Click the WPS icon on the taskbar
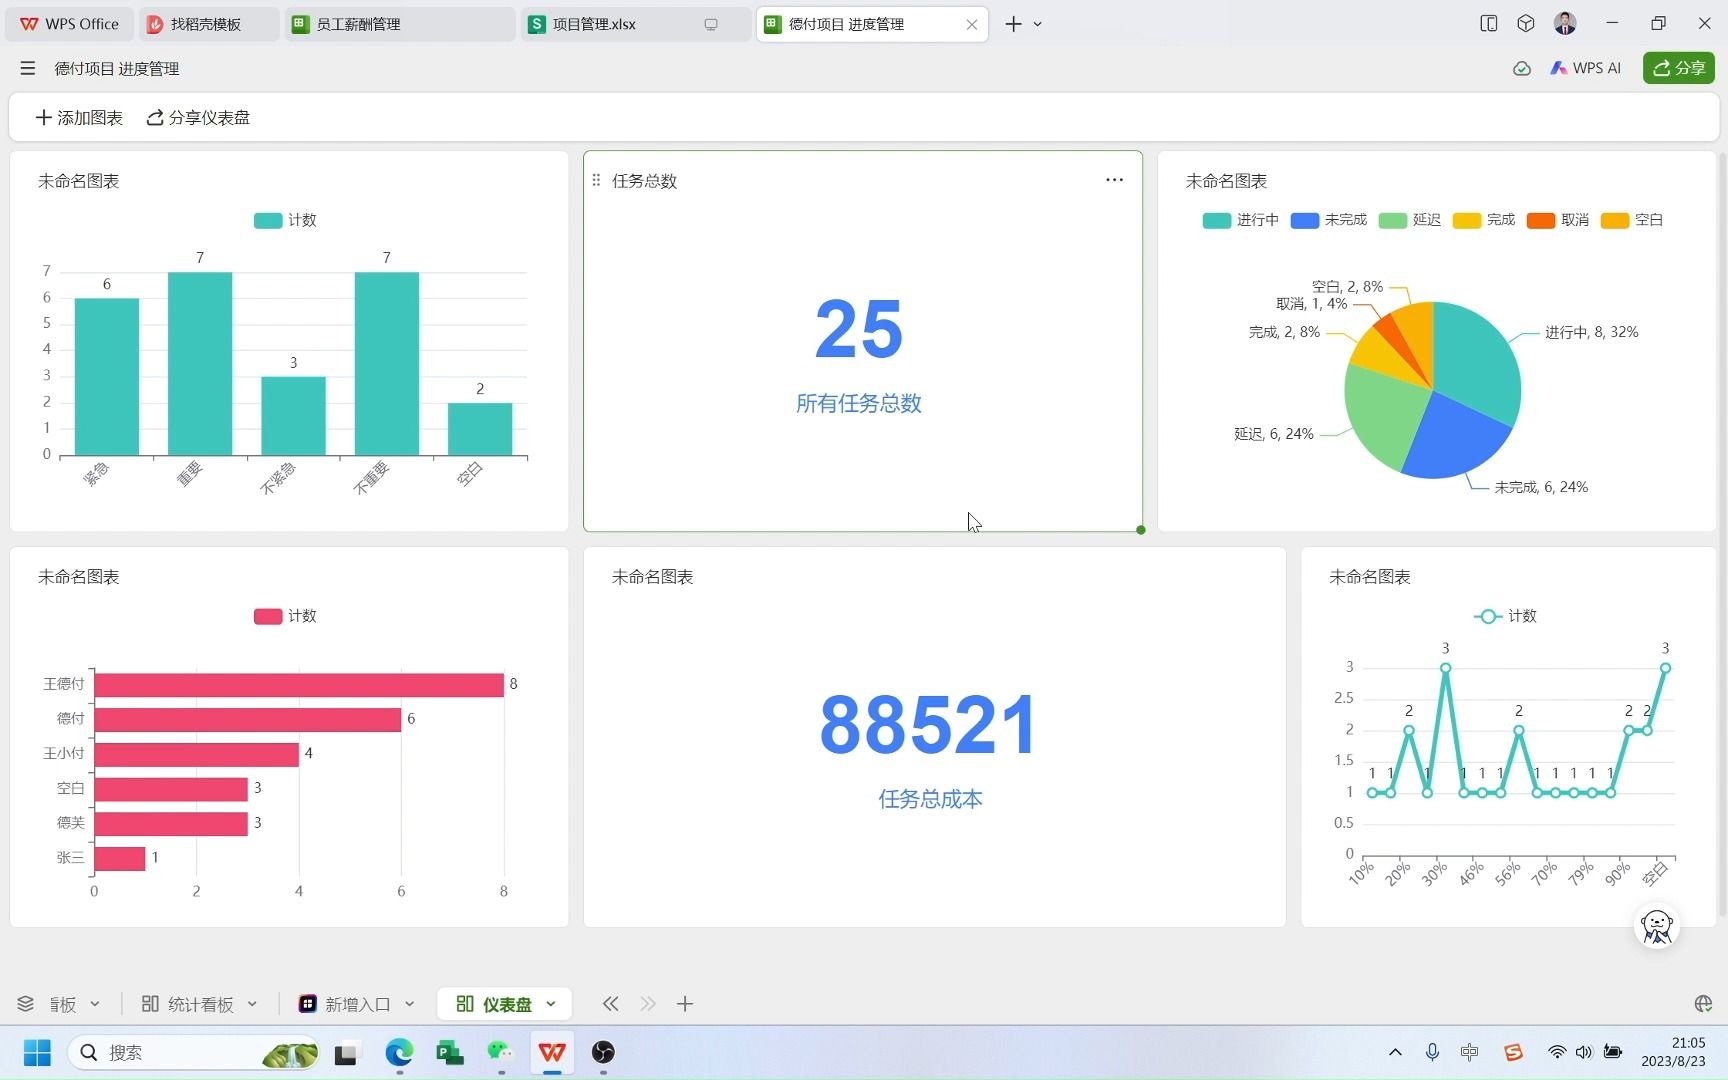 click(x=552, y=1052)
